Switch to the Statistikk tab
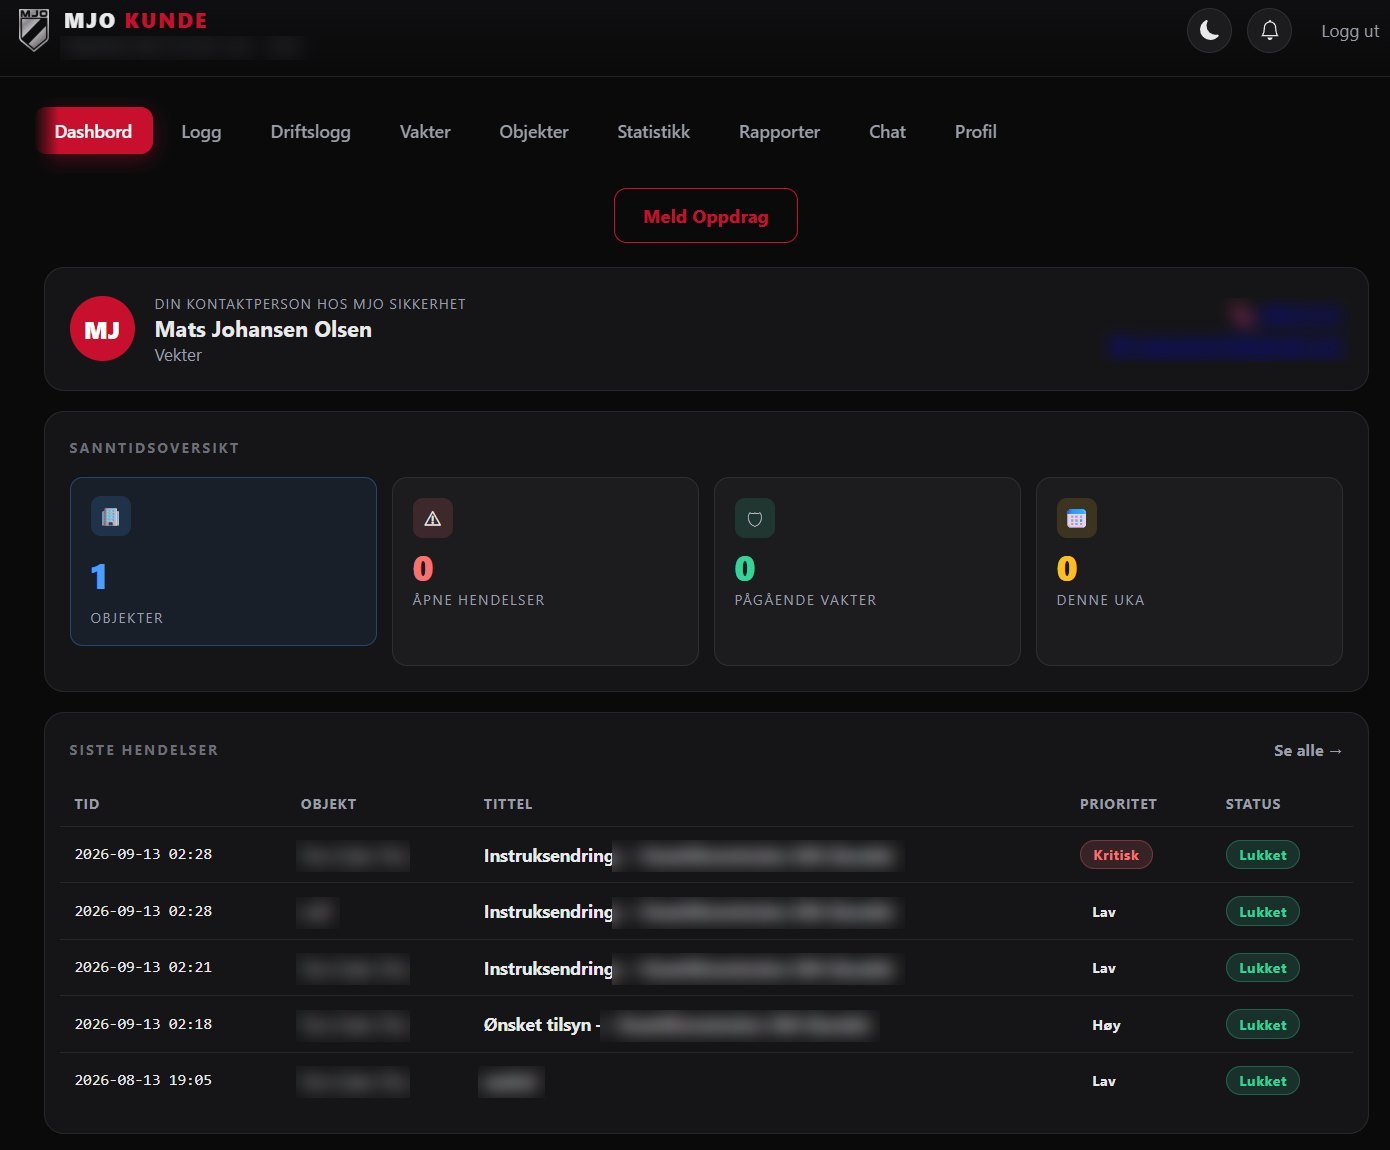Screen dimensions: 1390x1150 653,131
